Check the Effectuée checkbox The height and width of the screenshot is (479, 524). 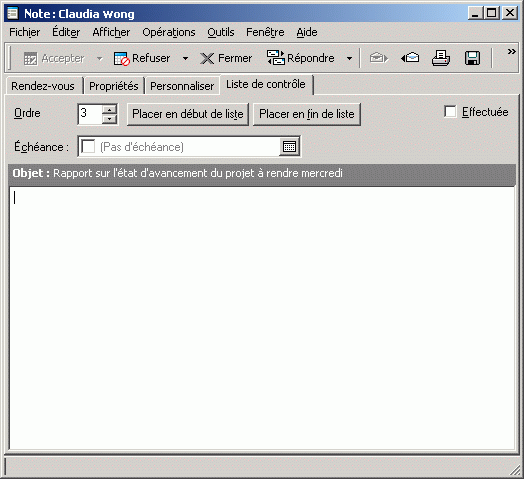pos(450,112)
